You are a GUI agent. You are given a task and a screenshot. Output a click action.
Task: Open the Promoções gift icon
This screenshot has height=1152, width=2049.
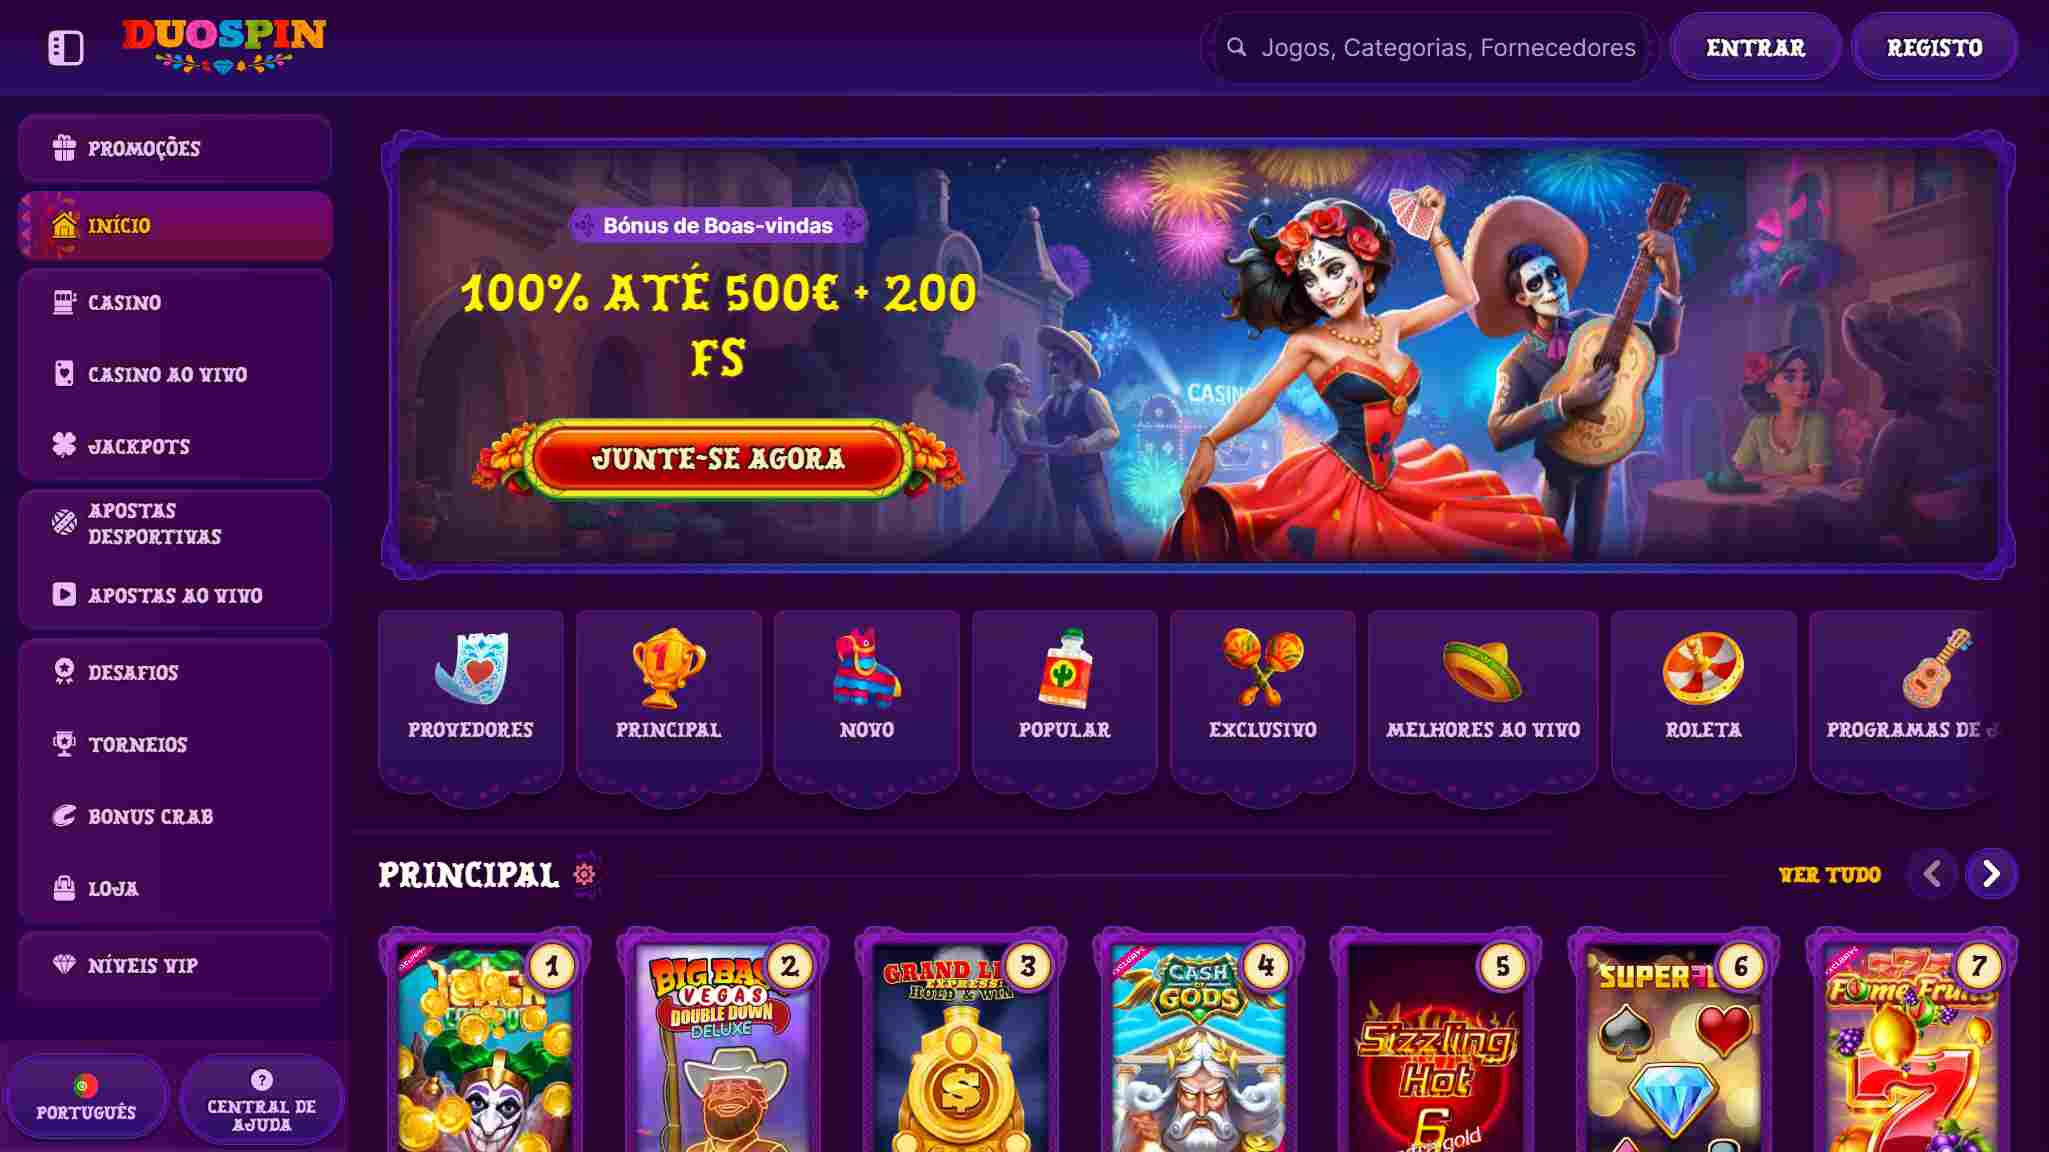(x=64, y=148)
